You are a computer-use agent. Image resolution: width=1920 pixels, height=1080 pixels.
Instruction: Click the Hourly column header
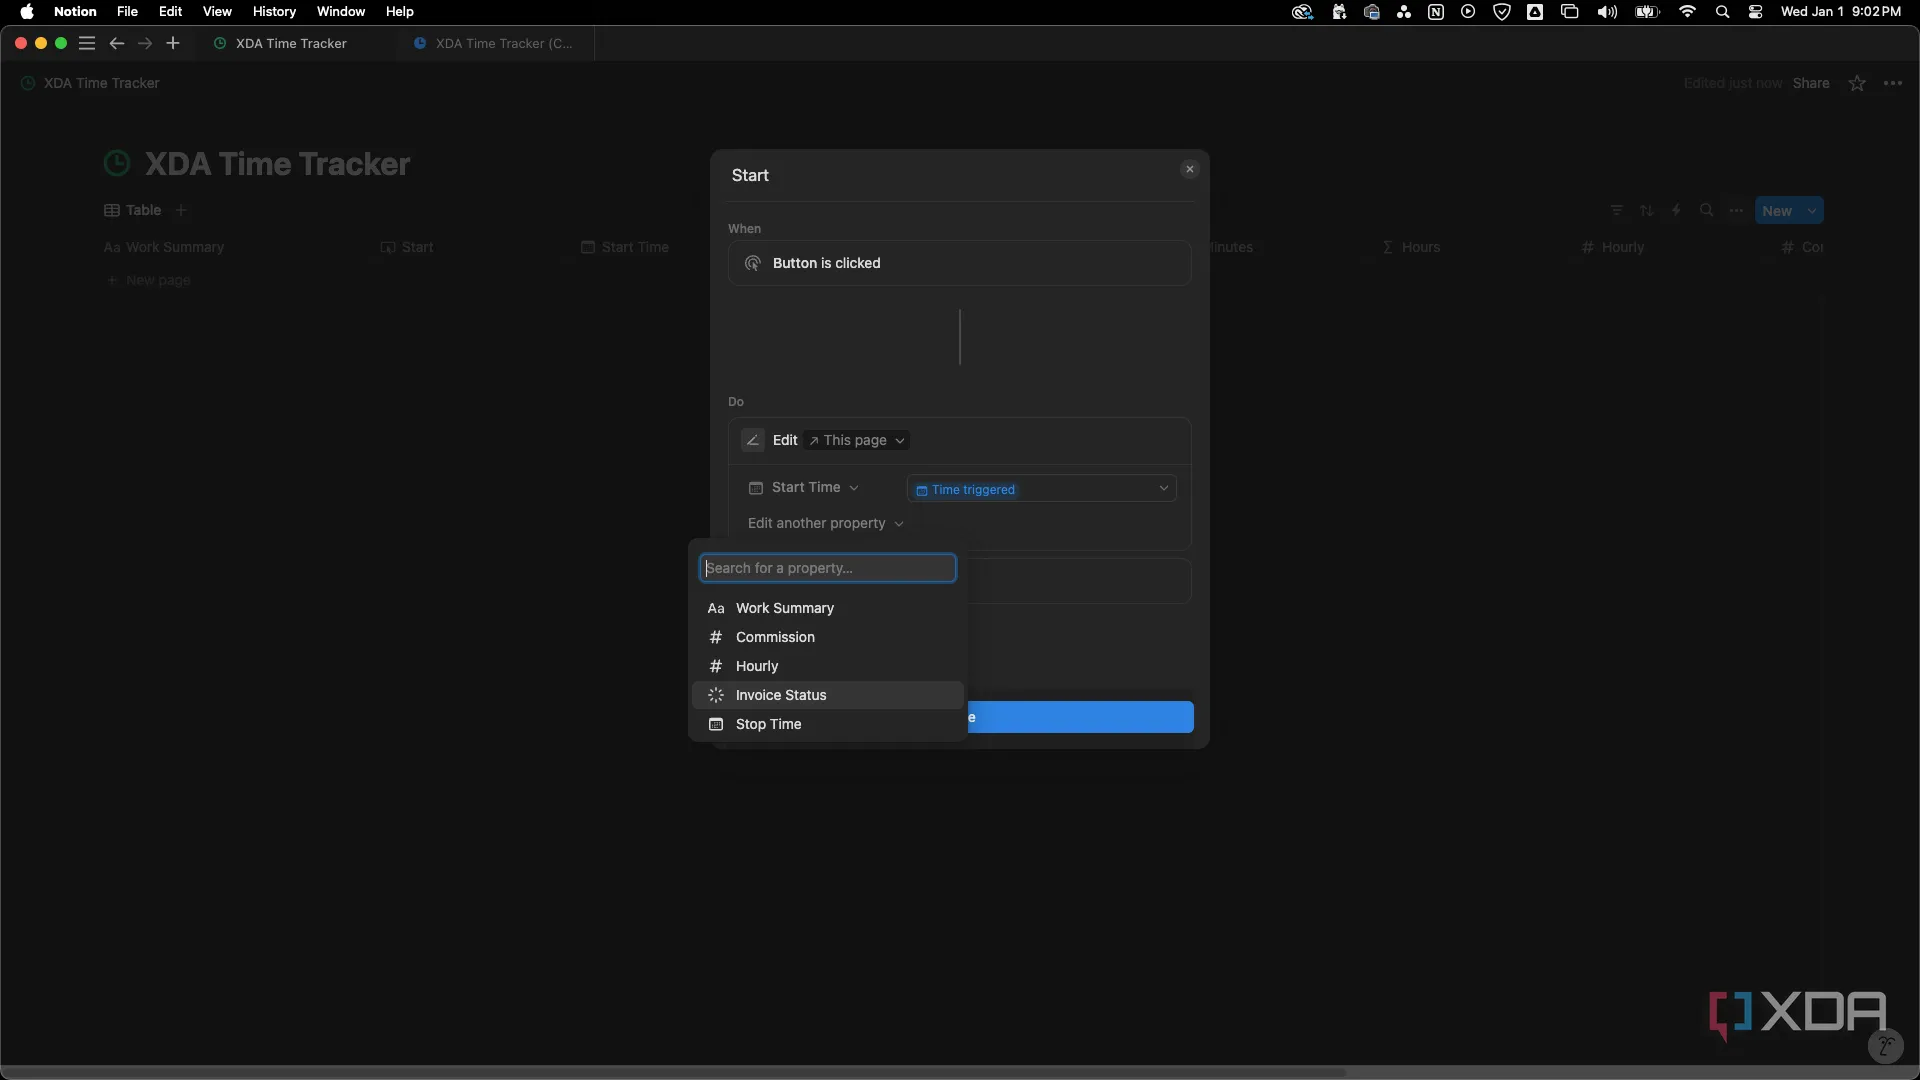(x=1612, y=247)
